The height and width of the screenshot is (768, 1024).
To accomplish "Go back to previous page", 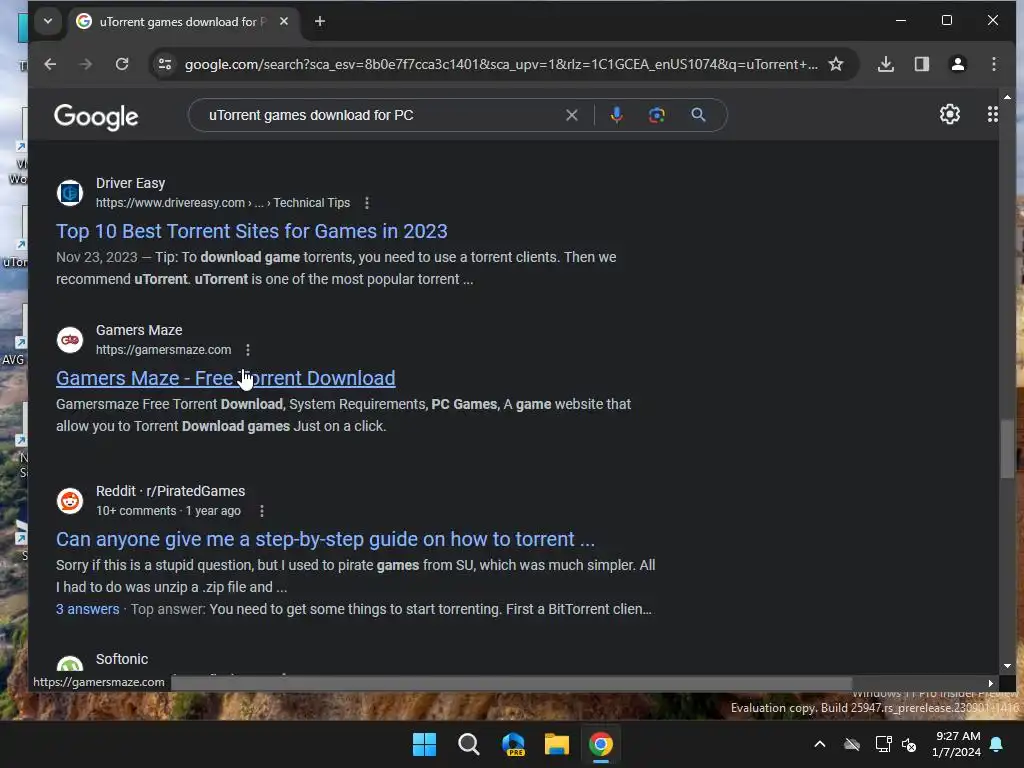I will coord(50,64).
